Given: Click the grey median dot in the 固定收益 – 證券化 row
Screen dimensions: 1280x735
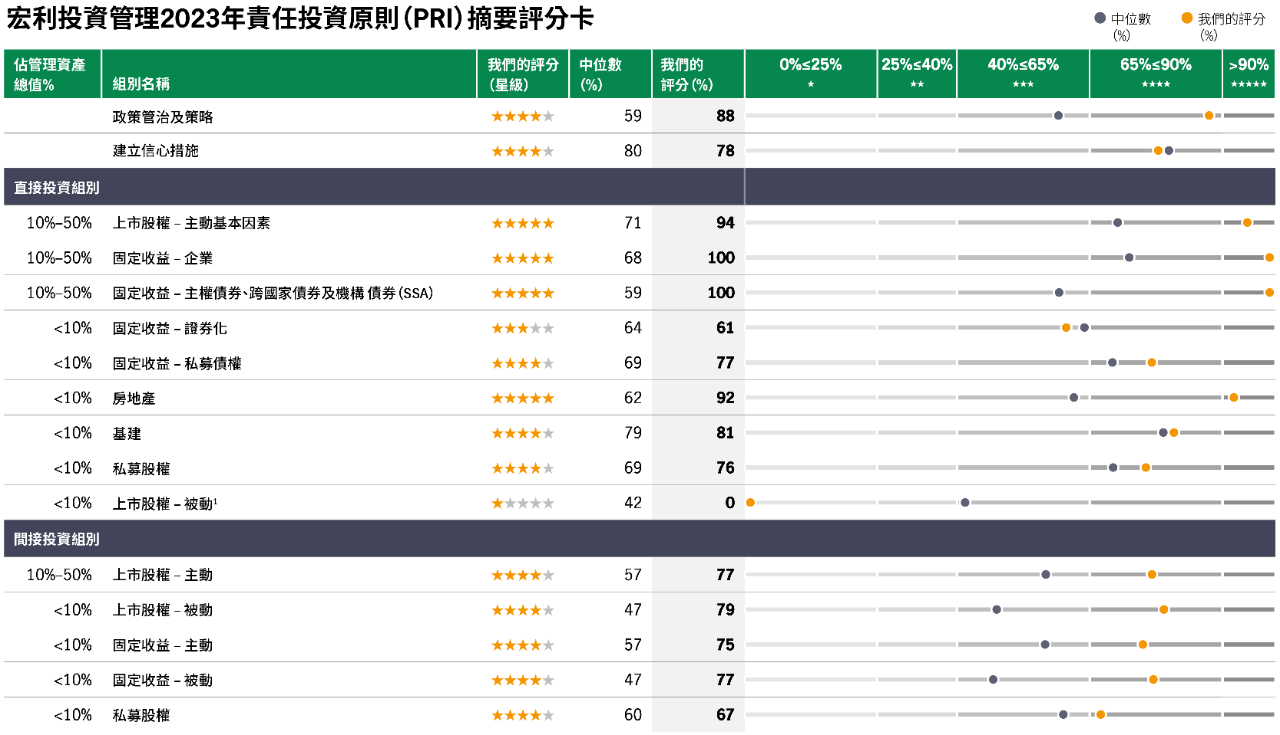Looking at the screenshot, I should pos(1084,328).
